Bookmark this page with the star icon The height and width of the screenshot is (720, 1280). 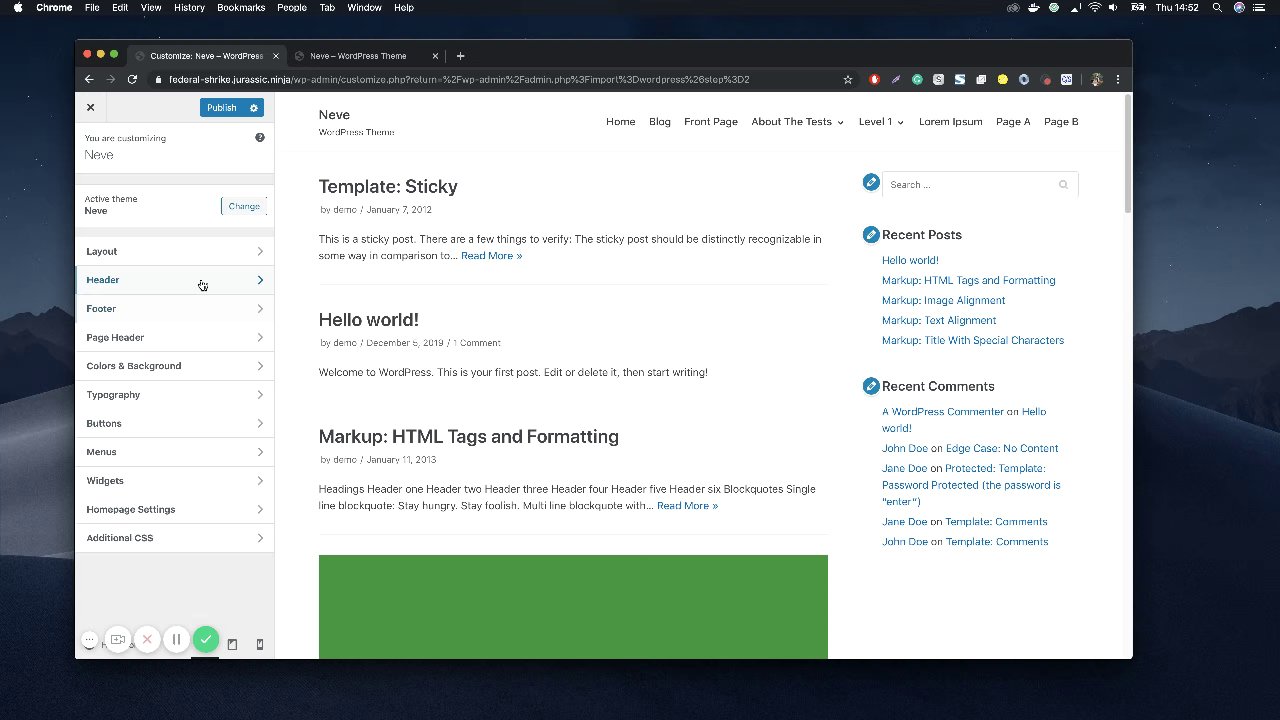click(848, 79)
